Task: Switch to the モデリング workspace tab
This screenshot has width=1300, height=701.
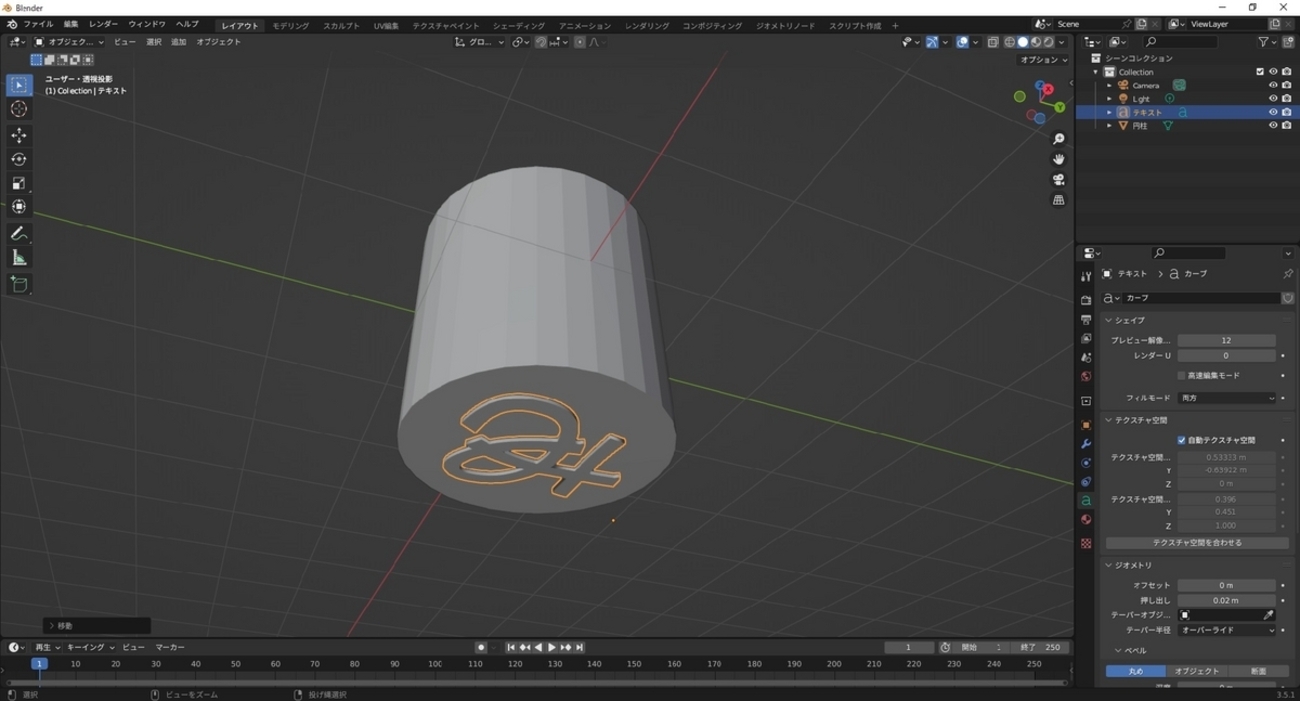Action: 290,25
